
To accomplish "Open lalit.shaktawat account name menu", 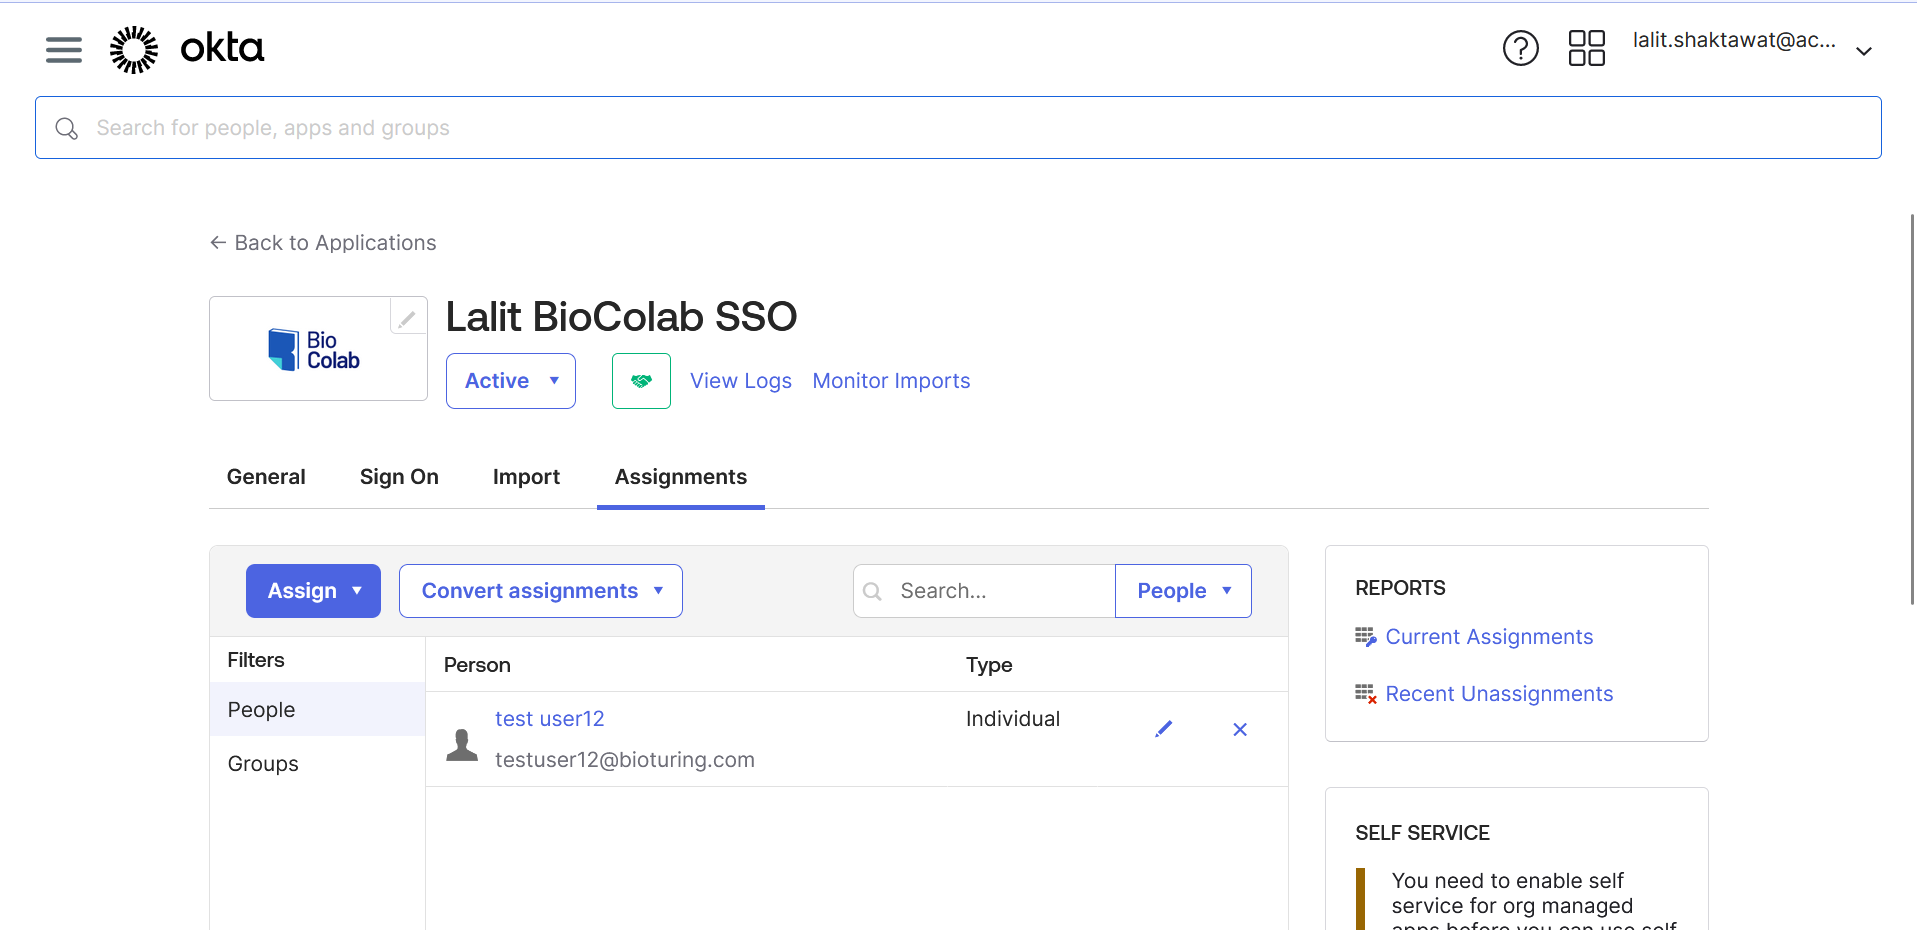I will (x=1734, y=40).
